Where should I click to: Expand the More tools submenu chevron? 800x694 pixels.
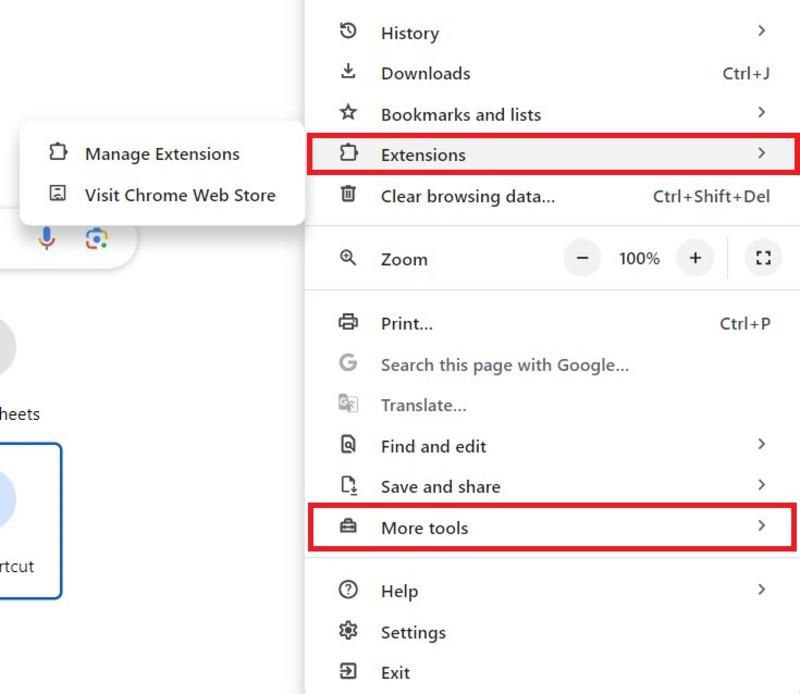tap(761, 525)
